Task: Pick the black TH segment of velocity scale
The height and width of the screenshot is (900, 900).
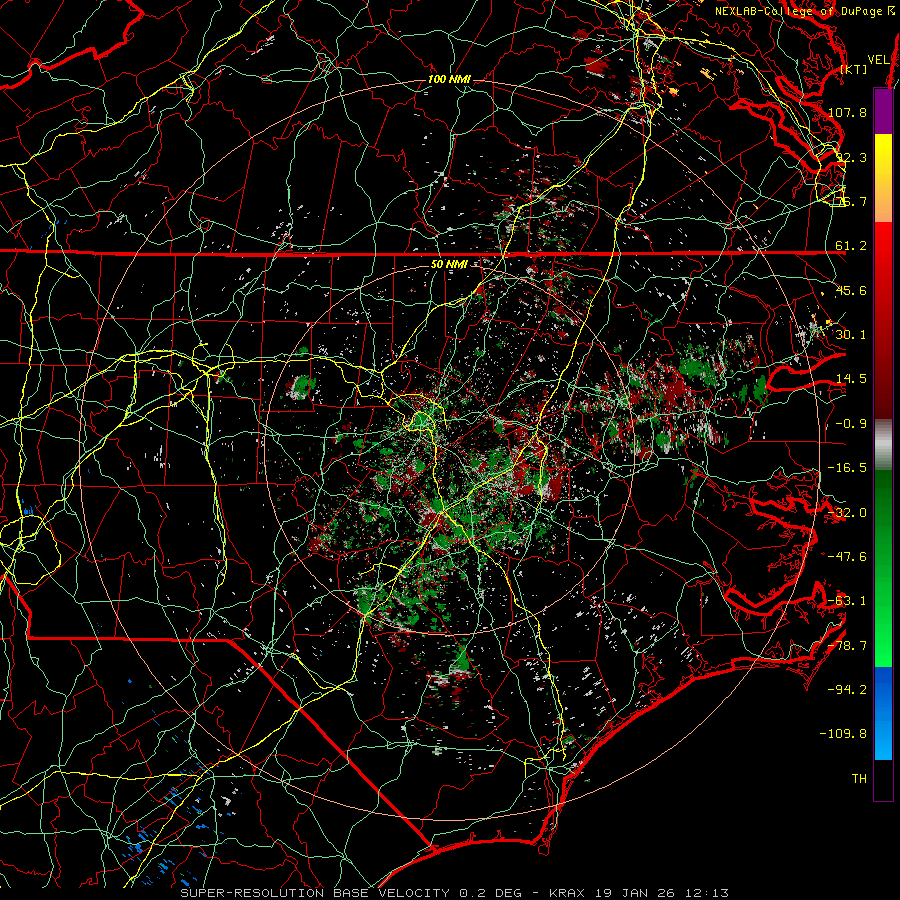Action: pyautogui.click(x=883, y=779)
